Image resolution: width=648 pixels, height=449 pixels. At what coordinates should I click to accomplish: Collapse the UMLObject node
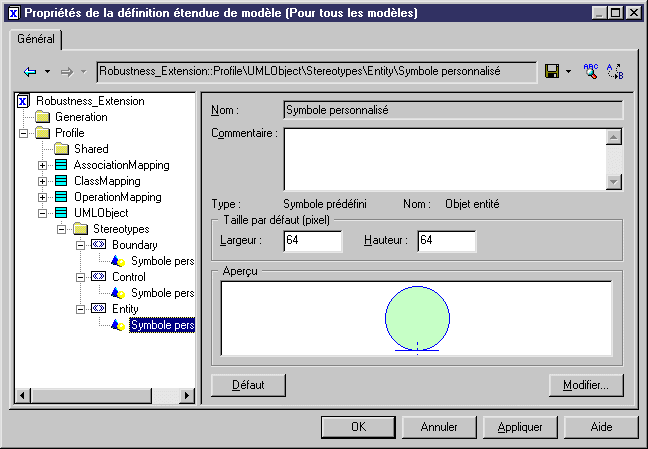click(42, 213)
